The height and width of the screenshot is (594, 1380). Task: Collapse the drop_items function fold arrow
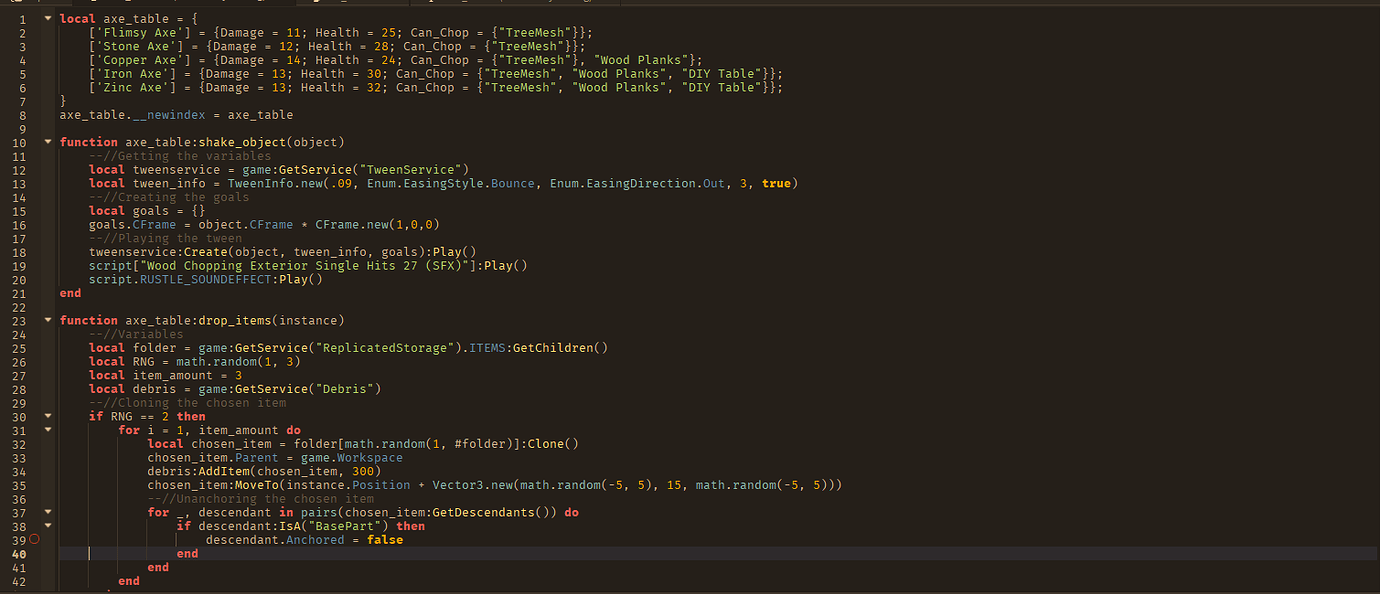(47, 320)
